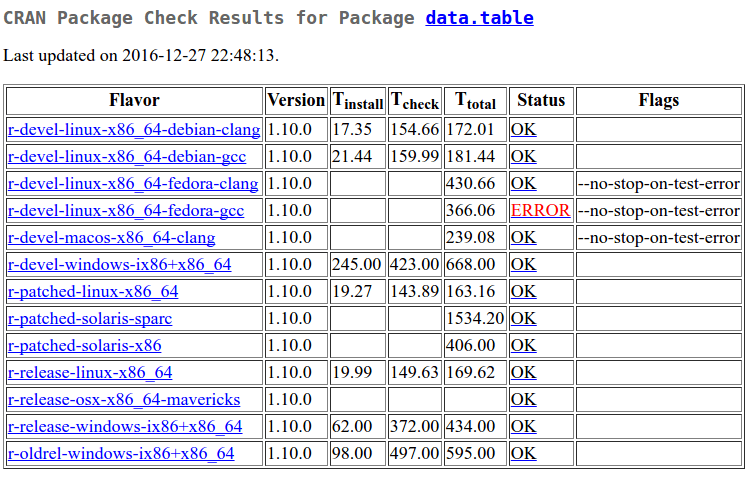The height and width of the screenshot is (477, 753).
Task: Open r-release-osx-x86_64-mavericks flavor link
Action: 124,400
